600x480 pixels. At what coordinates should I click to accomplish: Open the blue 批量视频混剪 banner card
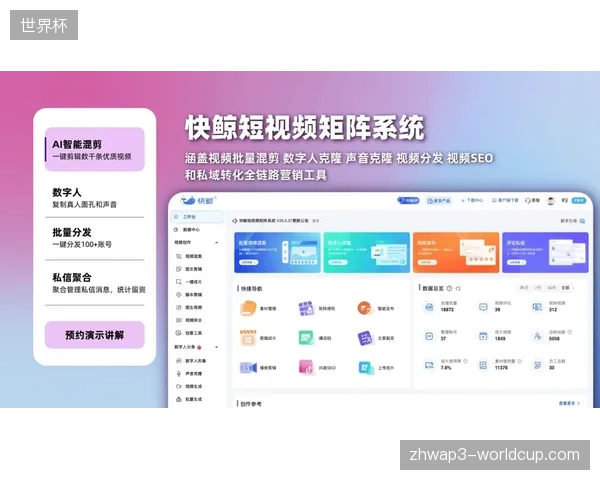[277, 253]
